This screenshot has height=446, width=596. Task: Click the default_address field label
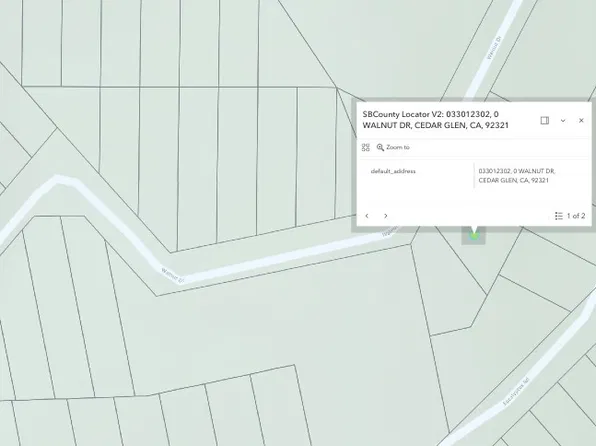click(x=393, y=171)
